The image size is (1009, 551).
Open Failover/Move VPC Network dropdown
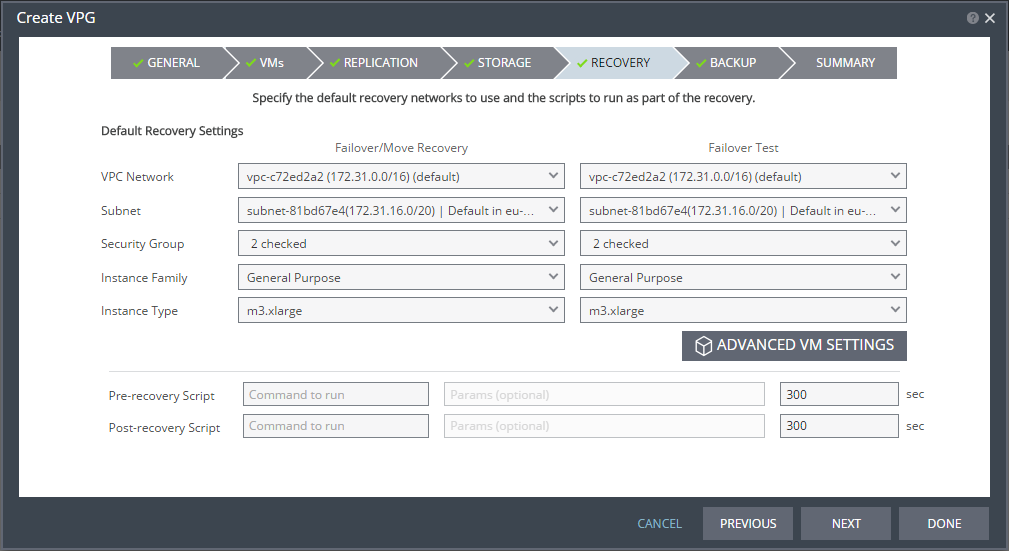(x=401, y=176)
